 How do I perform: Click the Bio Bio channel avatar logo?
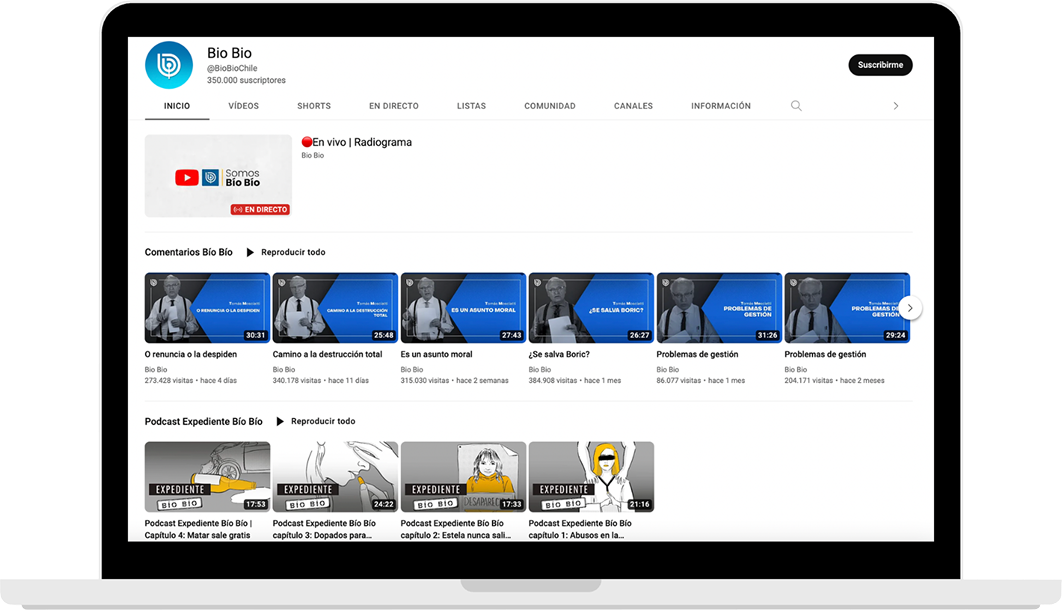[169, 65]
